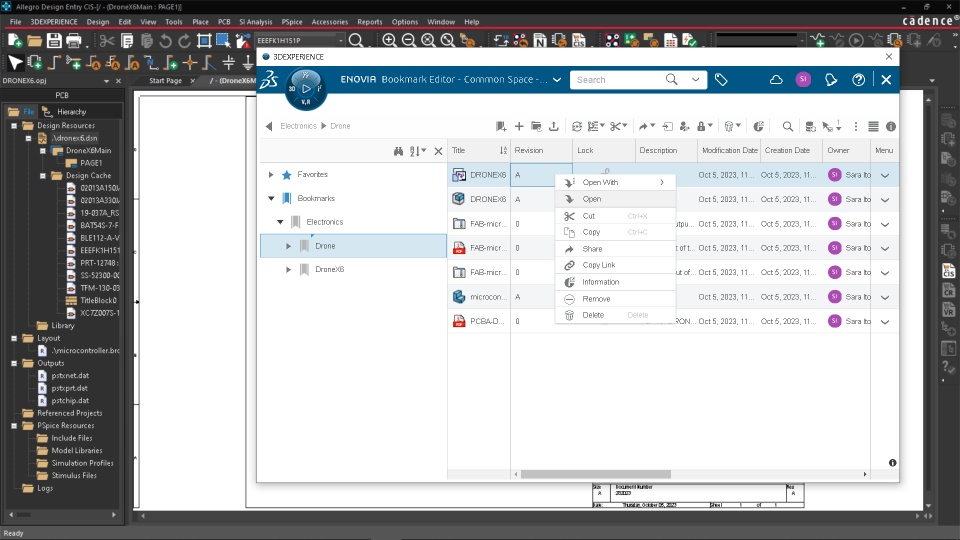Collapse the Bookmarks tree node
Viewport: 960px width, 540px height.
click(x=271, y=198)
